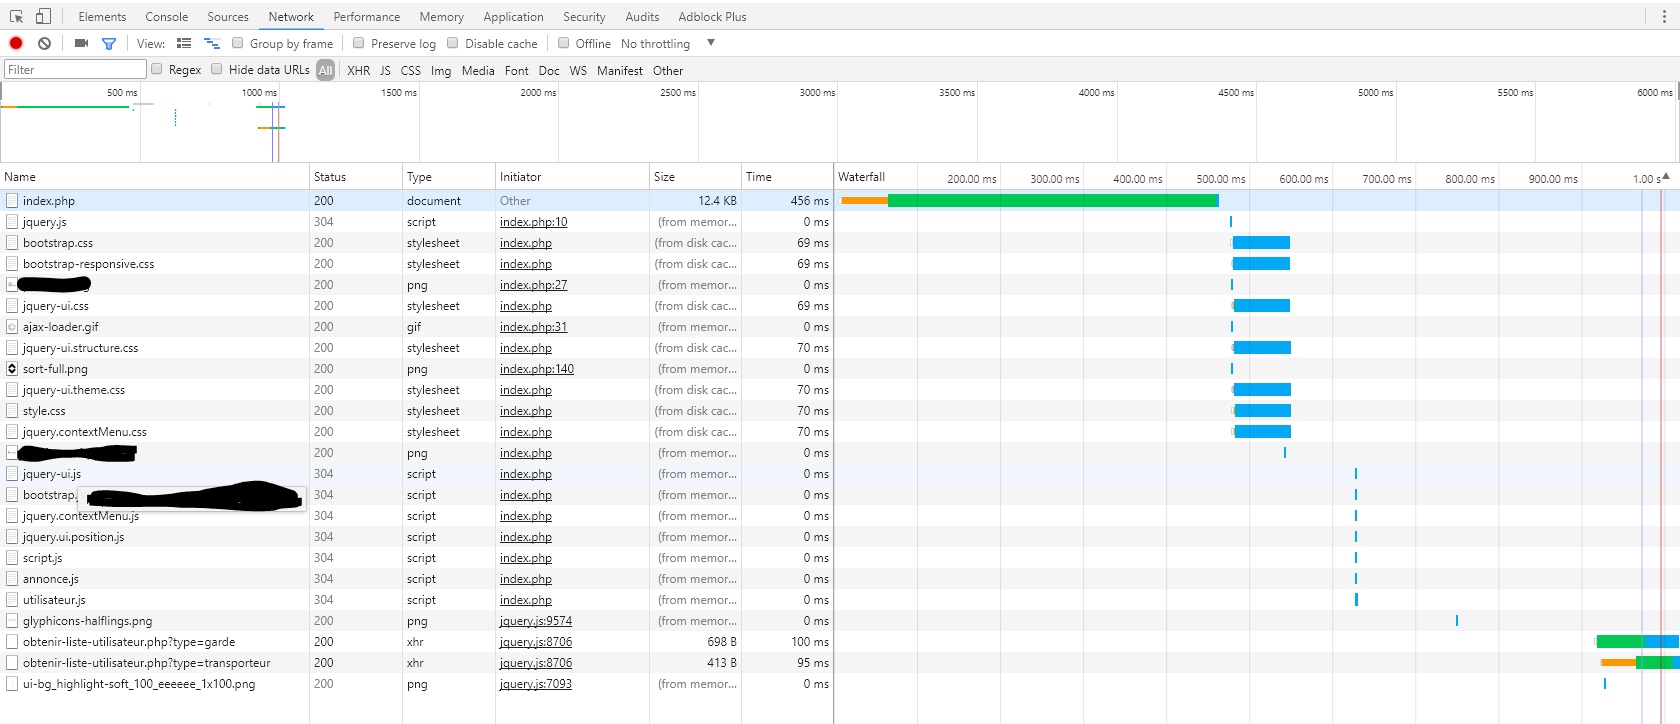The height and width of the screenshot is (724, 1680).
Task: Open the jquery.js:9574 initiator link
Action: 536,621
